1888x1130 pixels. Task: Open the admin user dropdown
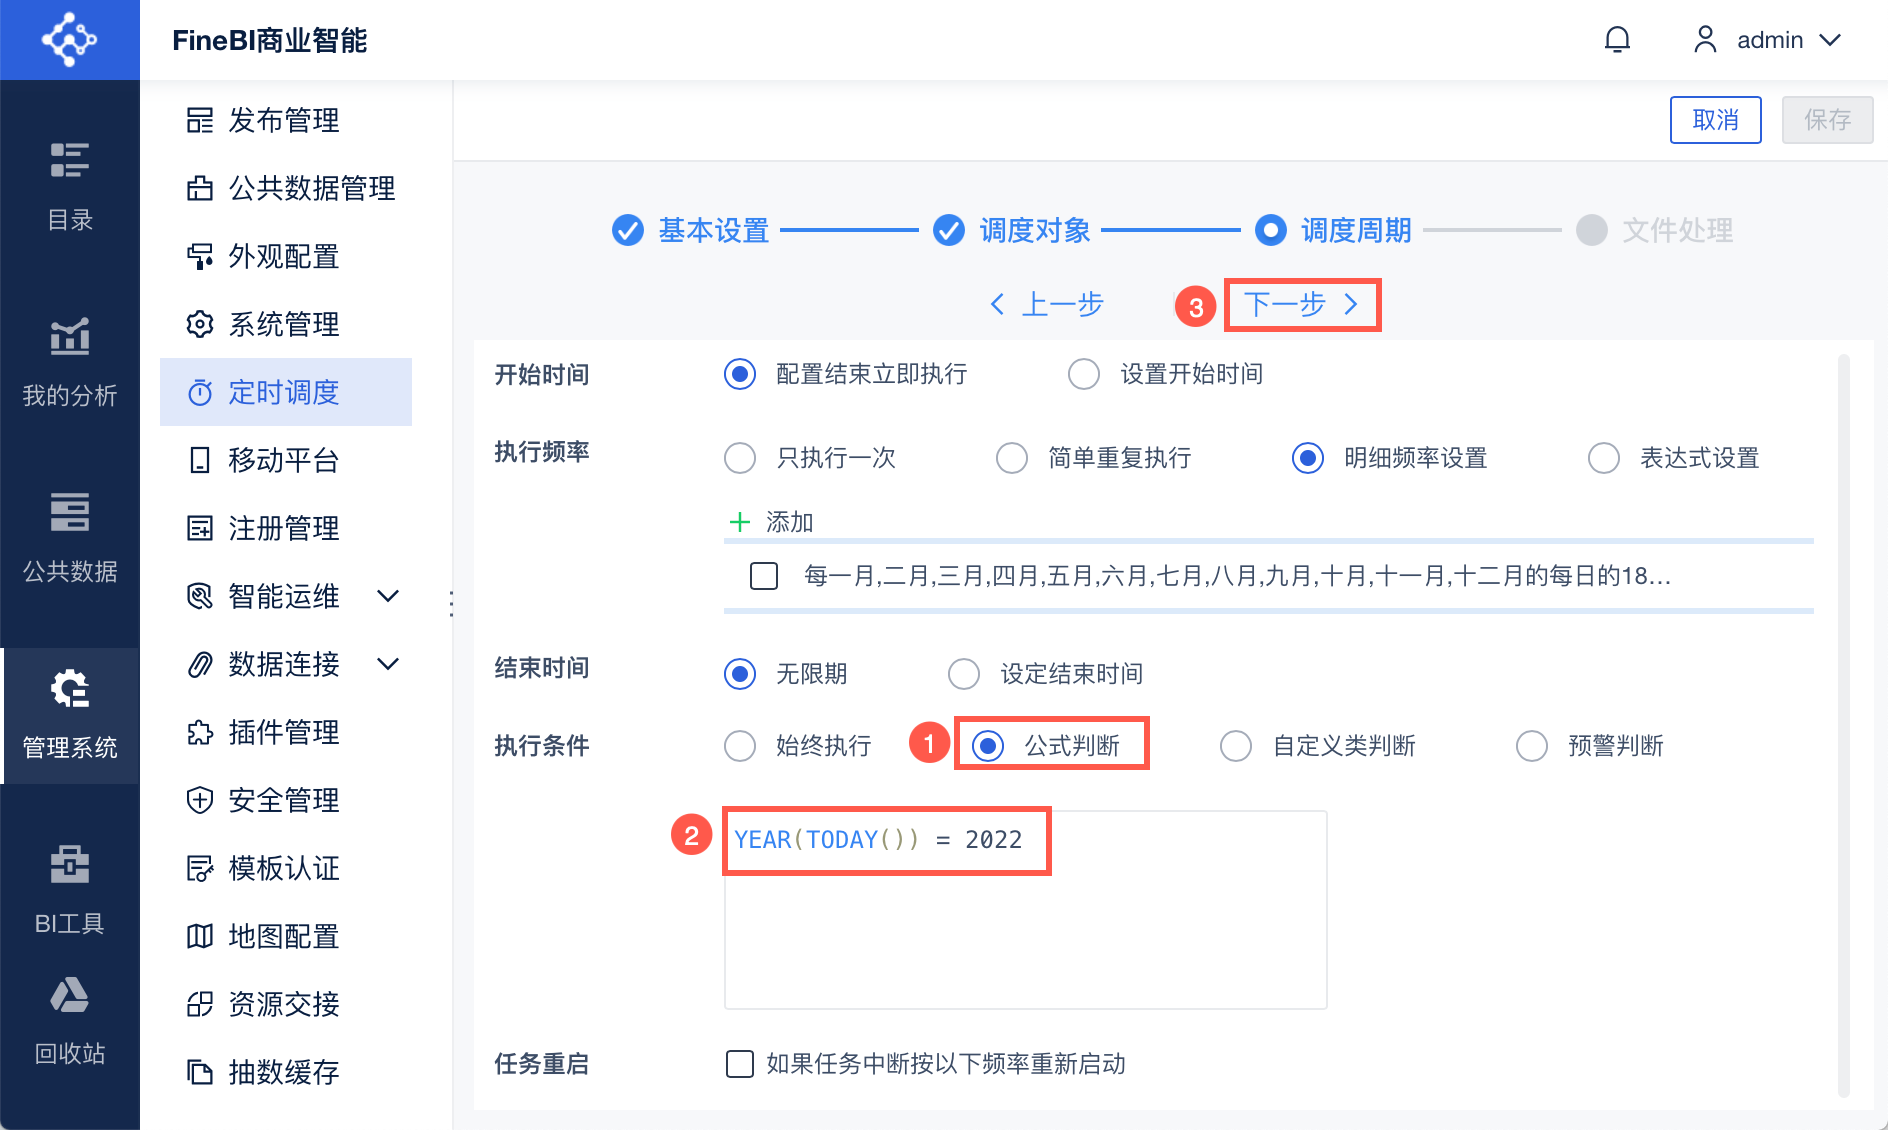[x=1768, y=40]
